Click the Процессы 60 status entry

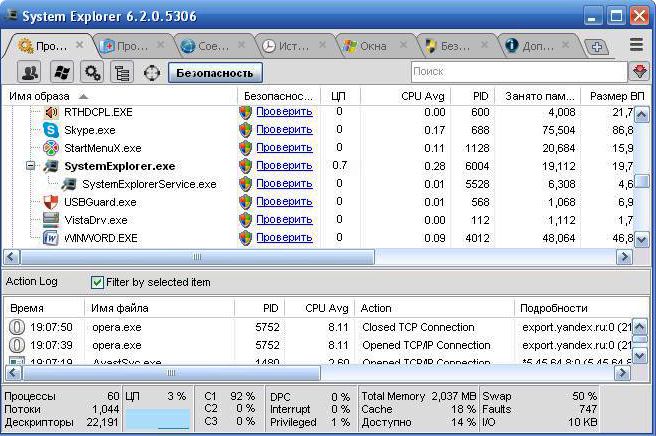[62, 396]
